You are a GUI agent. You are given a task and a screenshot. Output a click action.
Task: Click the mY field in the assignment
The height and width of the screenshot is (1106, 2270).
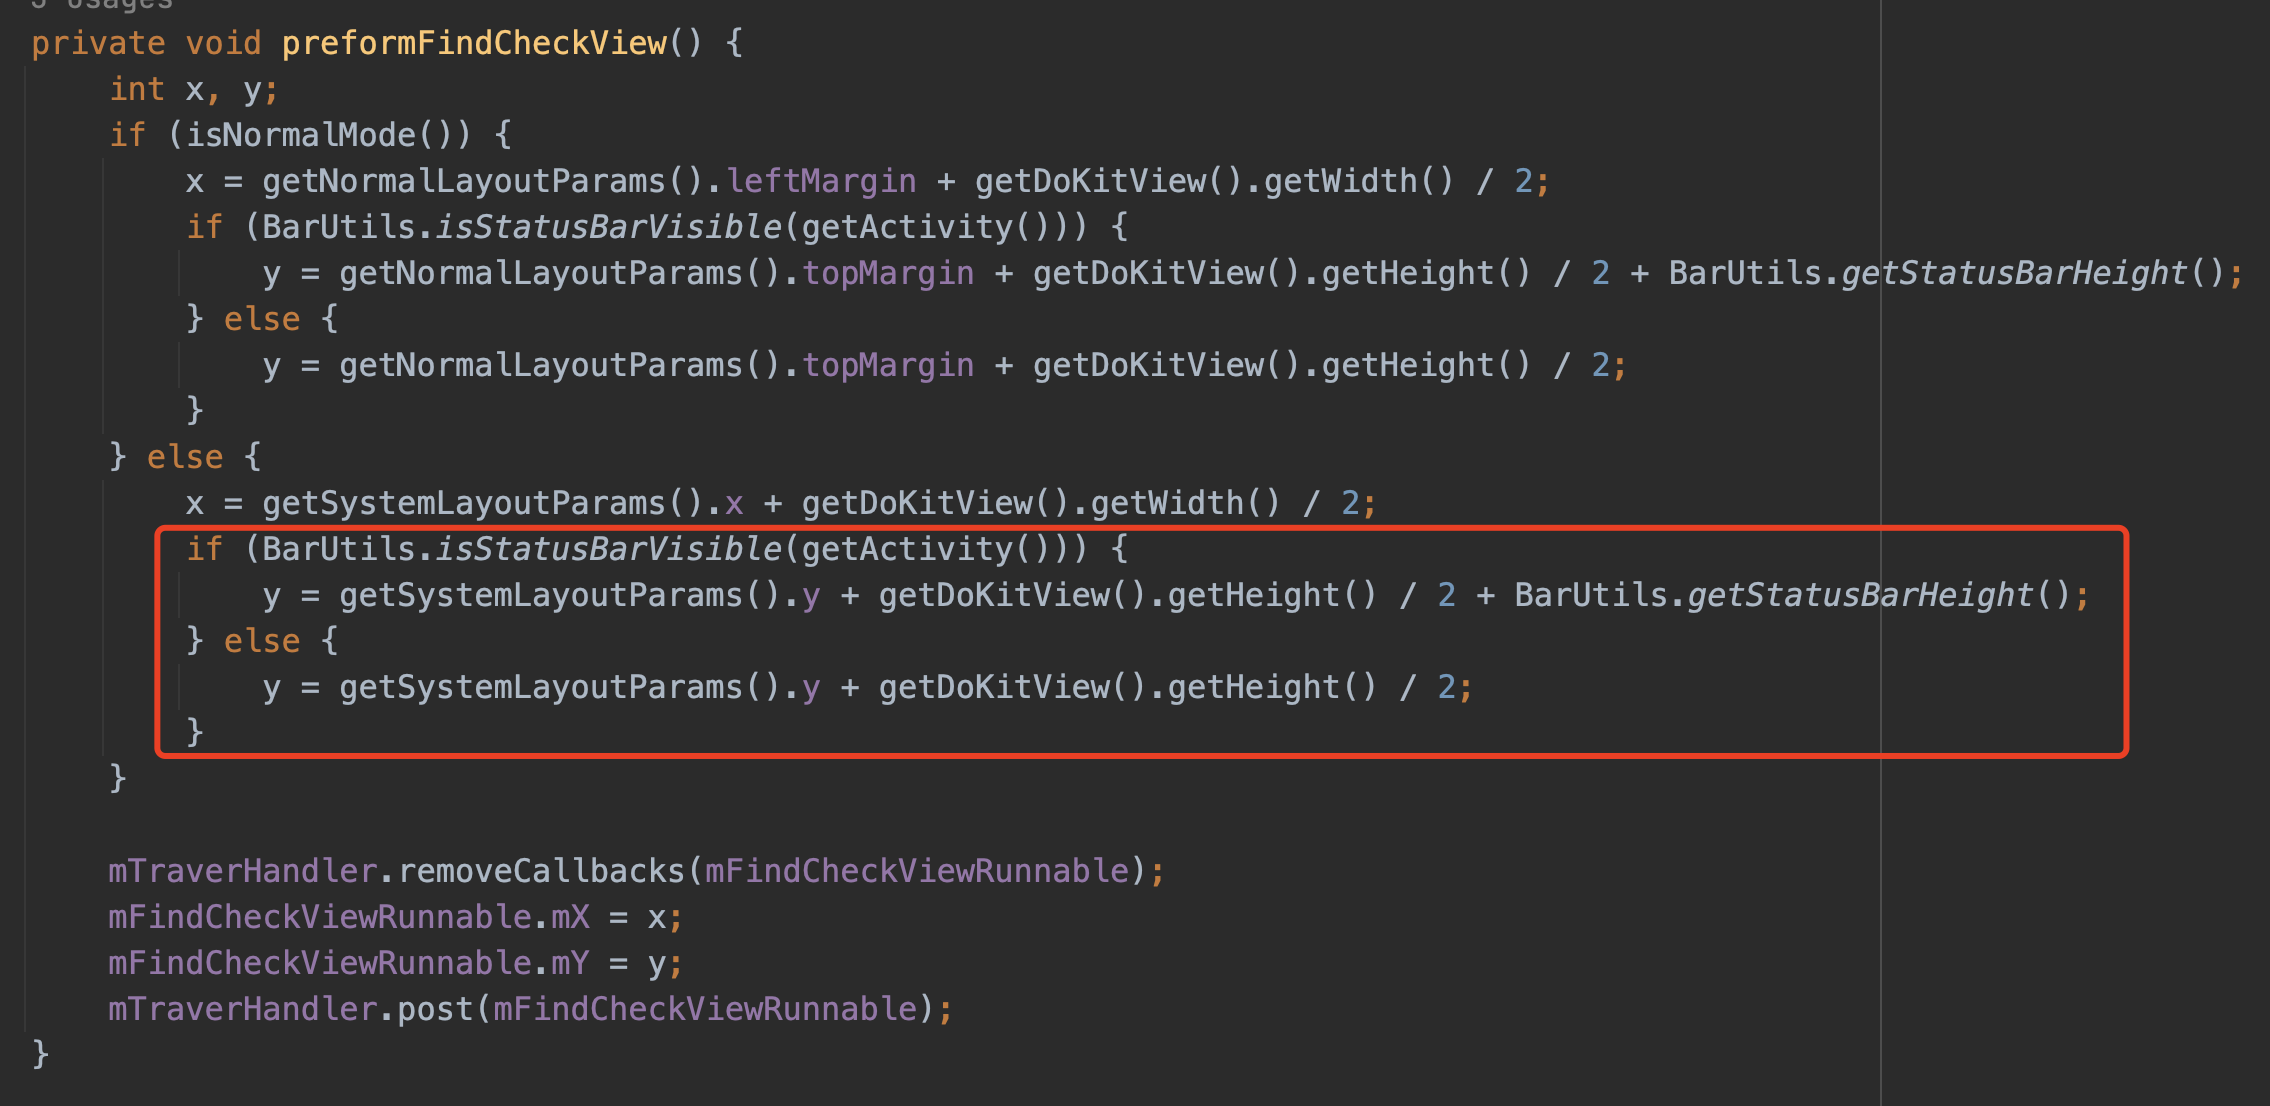pos(571,963)
